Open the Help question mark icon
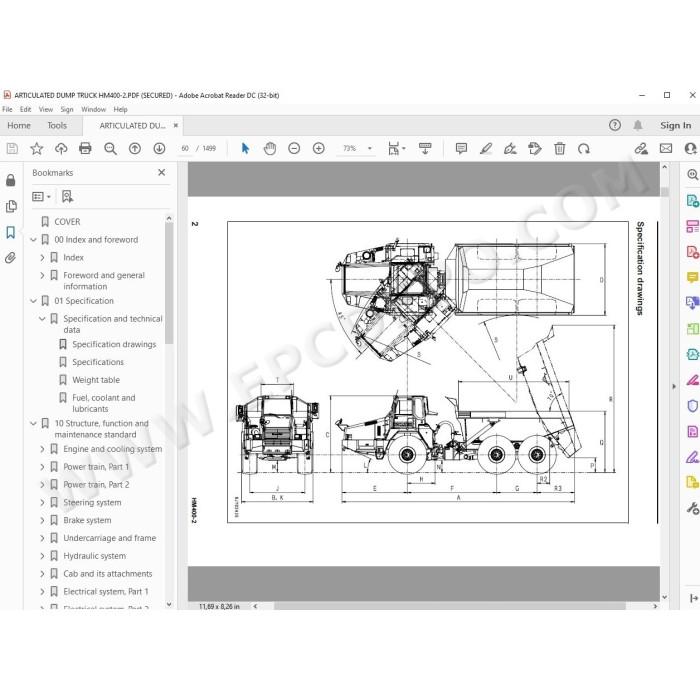This screenshot has height=700, width=700. pos(615,125)
